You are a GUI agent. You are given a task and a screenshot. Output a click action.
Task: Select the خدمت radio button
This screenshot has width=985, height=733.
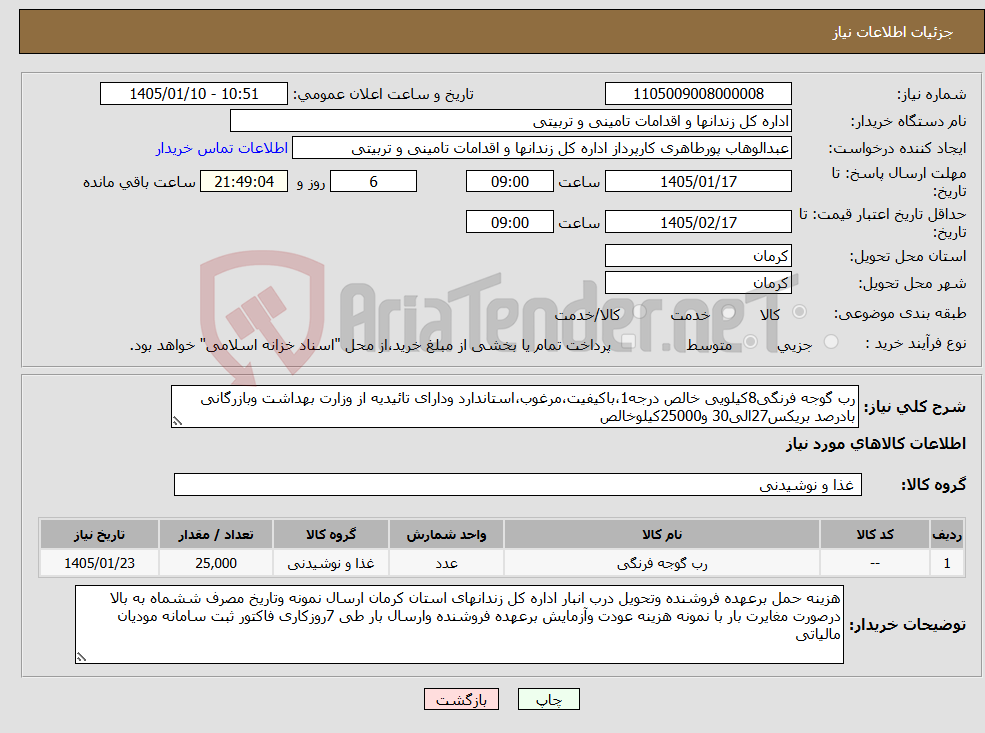coord(729,312)
